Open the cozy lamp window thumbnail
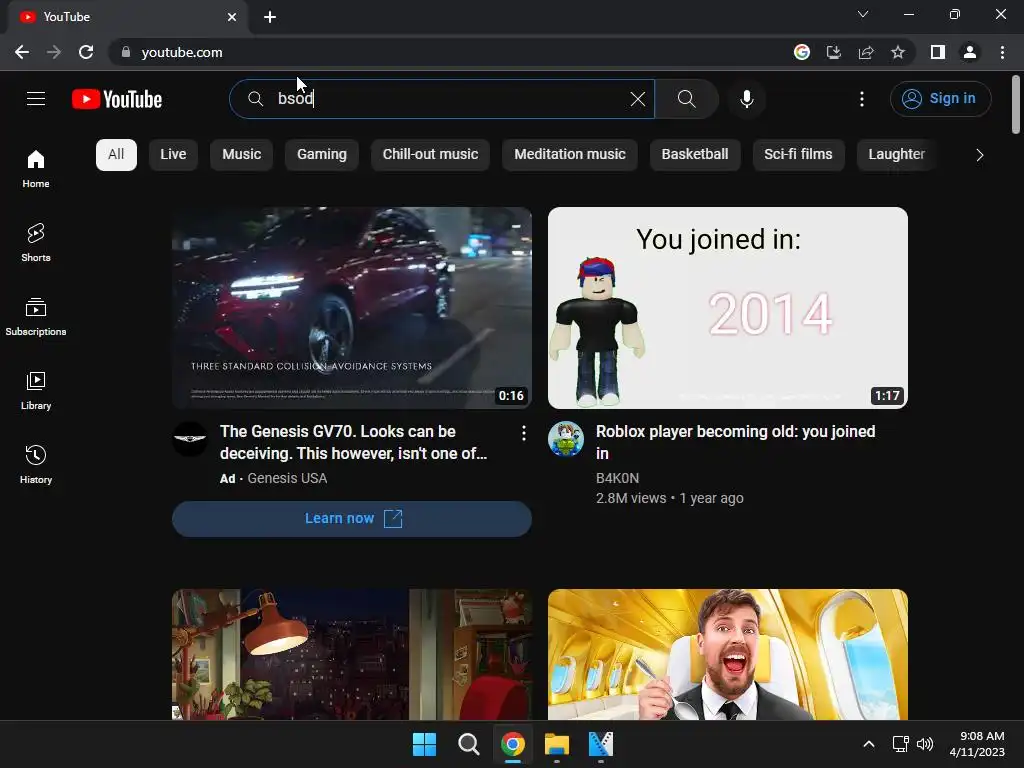Screen dimensions: 1024x768 click(351, 654)
